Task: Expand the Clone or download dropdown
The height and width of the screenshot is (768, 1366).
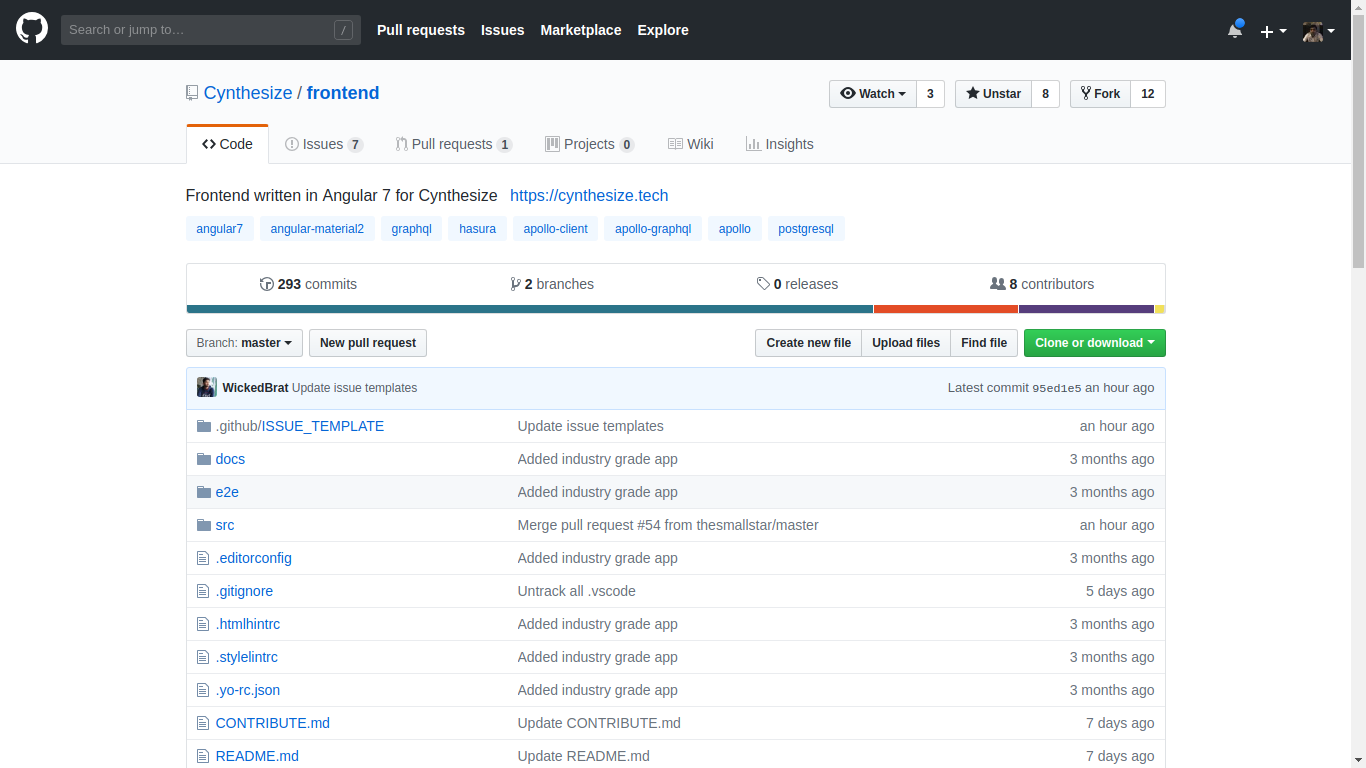Action: [x=1094, y=342]
